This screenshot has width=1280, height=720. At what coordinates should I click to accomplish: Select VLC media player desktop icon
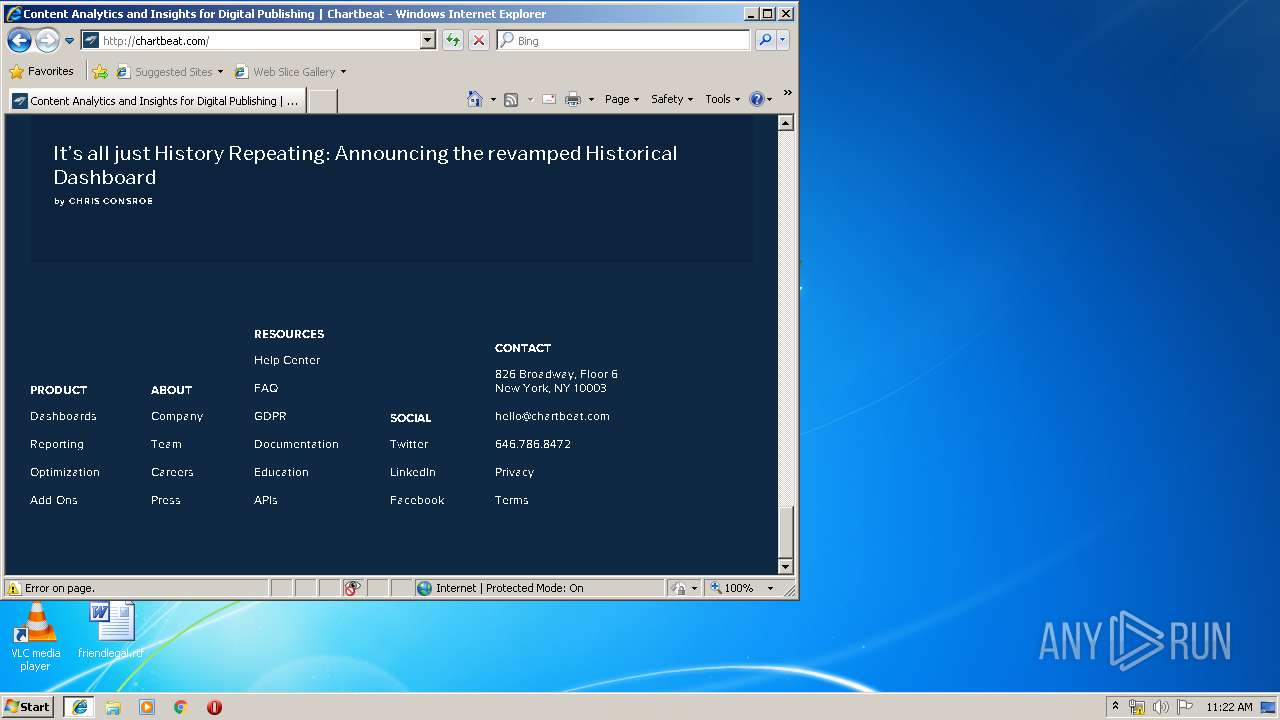point(35,636)
